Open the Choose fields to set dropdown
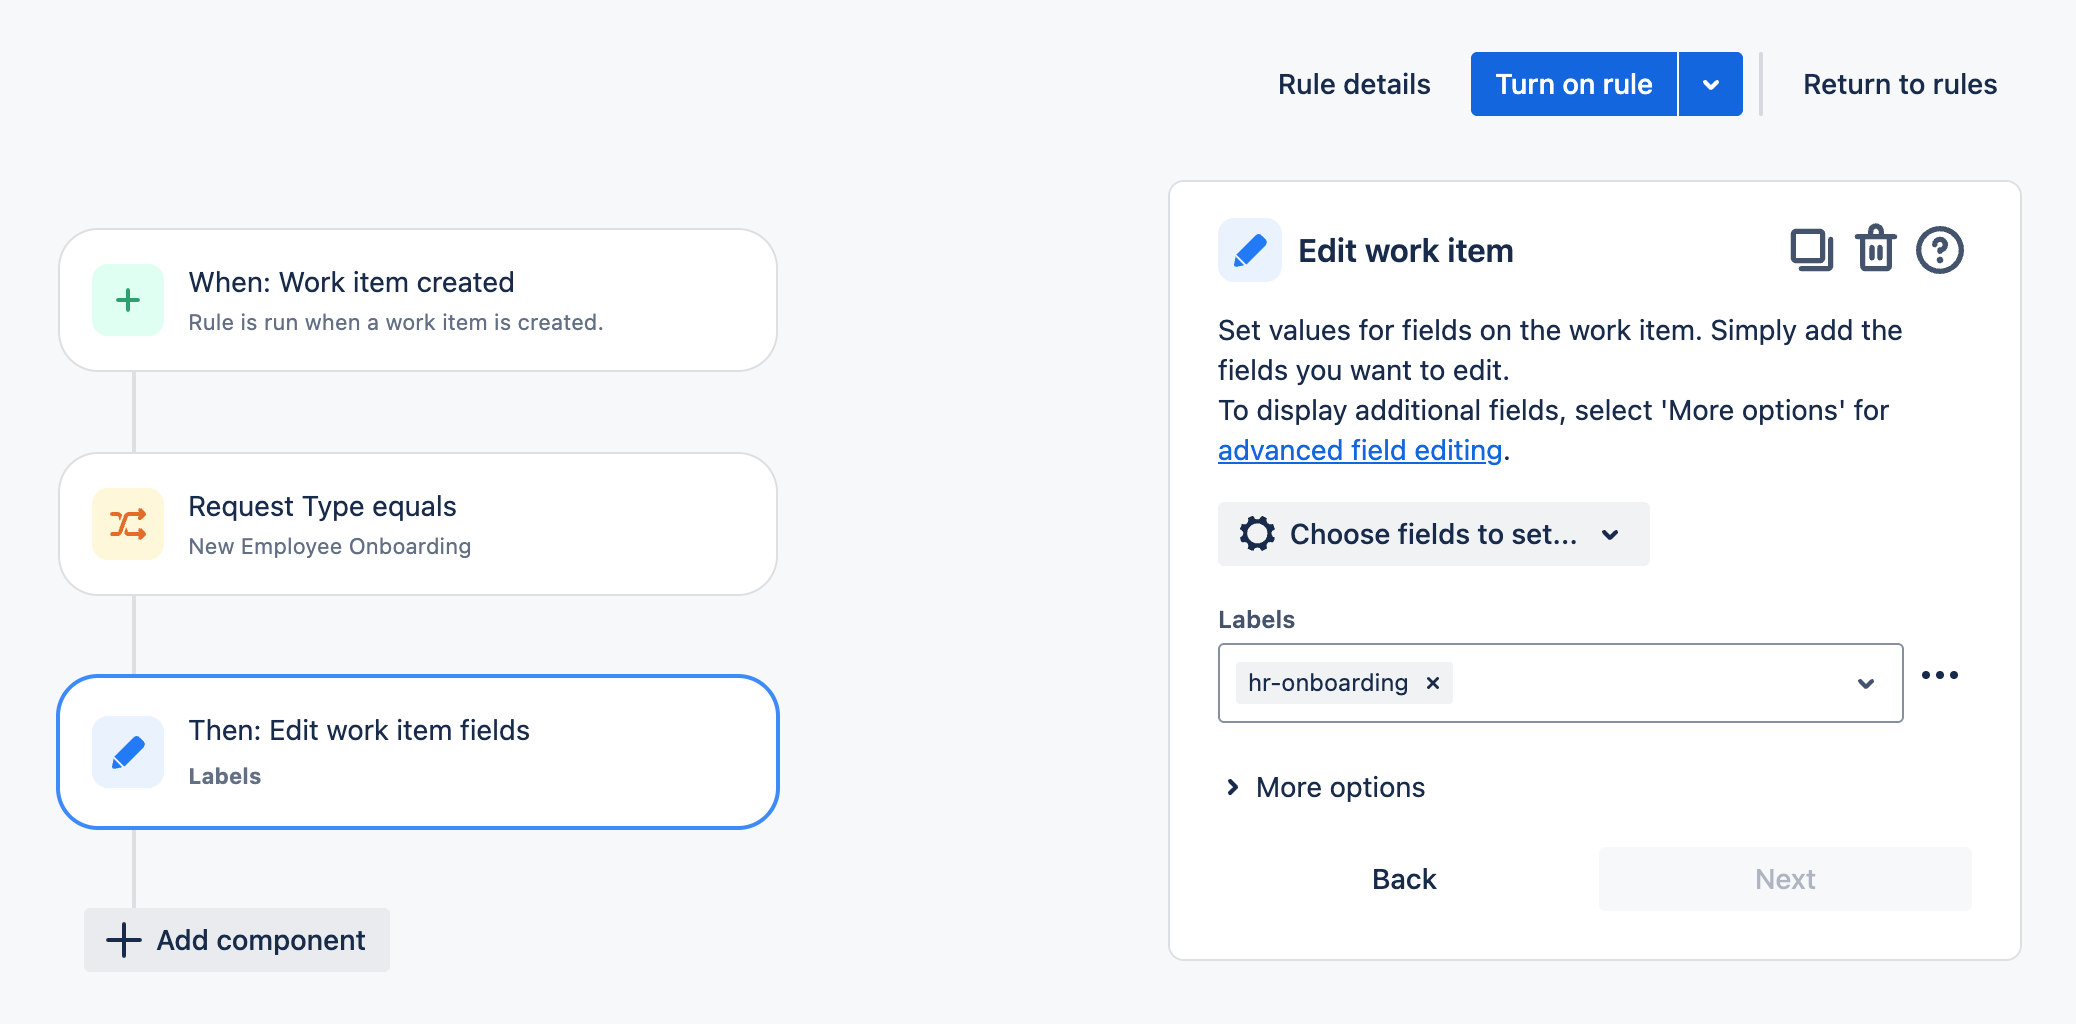 (1433, 534)
